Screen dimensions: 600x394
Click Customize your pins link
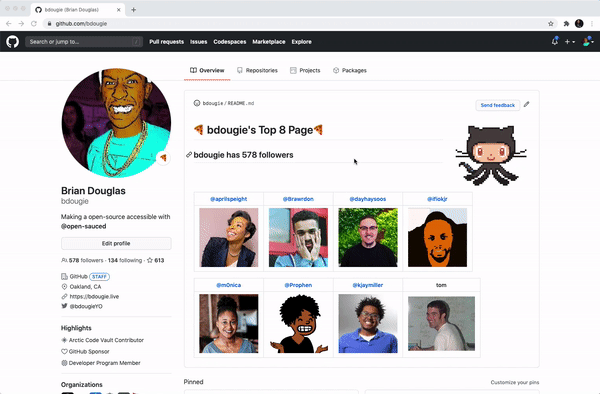pyautogui.click(x=515, y=382)
